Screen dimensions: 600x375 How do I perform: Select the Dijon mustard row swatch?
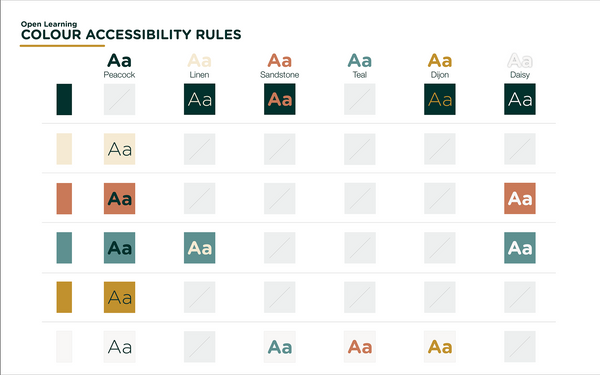[x=64, y=297]
